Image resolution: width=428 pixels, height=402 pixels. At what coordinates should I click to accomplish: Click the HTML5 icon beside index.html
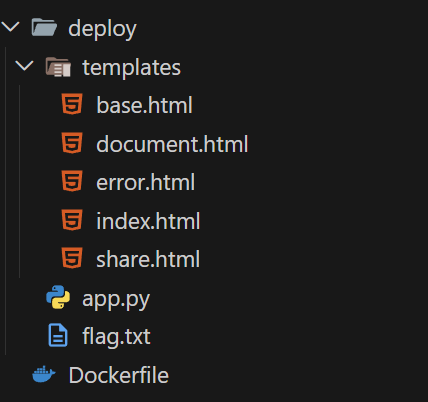(72, 220)
